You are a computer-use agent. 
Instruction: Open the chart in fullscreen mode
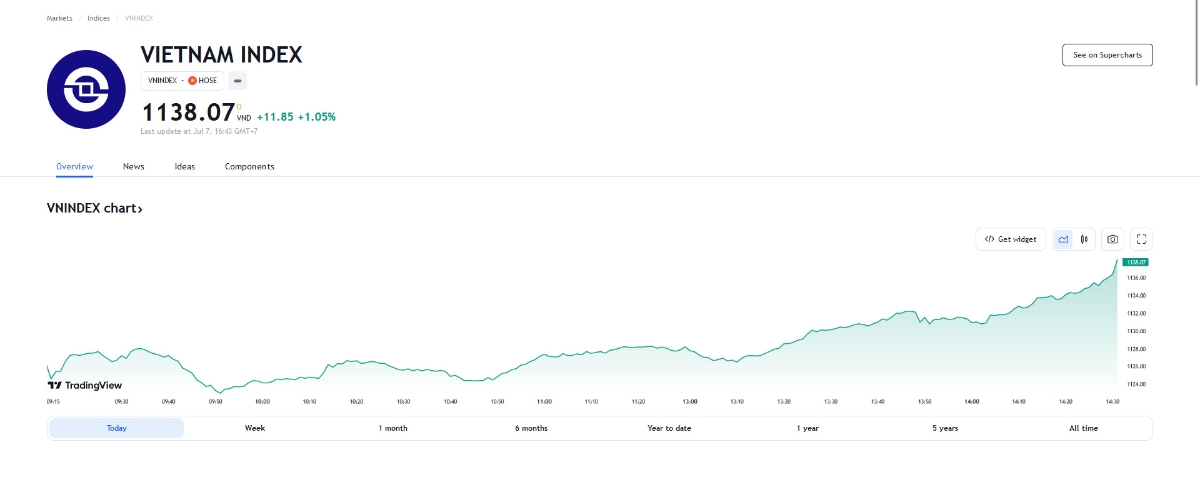(x=1142, y=239)
